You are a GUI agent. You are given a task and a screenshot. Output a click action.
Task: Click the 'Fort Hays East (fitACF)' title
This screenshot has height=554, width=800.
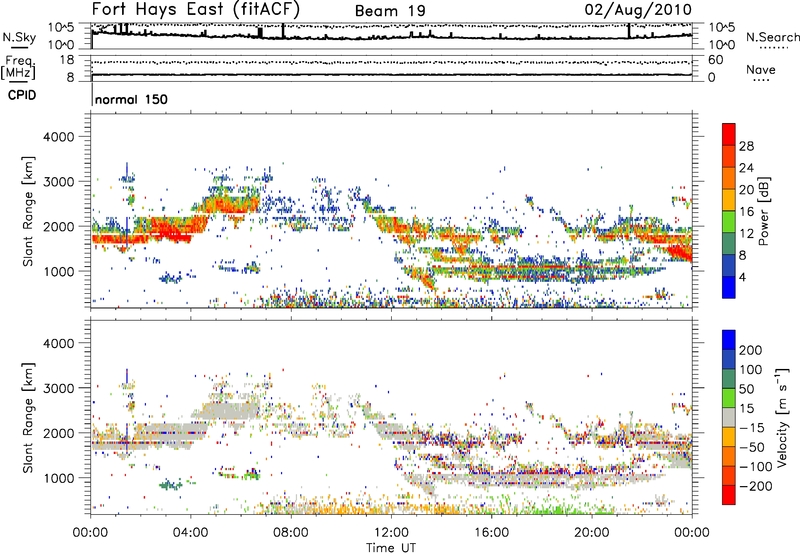pos(196,9)
